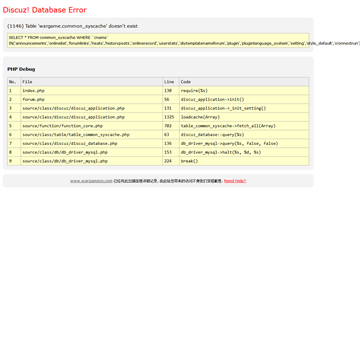The height and width of the screenshot is (360, 360).
Task: Click the Discuz! Database Error heading
Action: click(x=45, y=10)
